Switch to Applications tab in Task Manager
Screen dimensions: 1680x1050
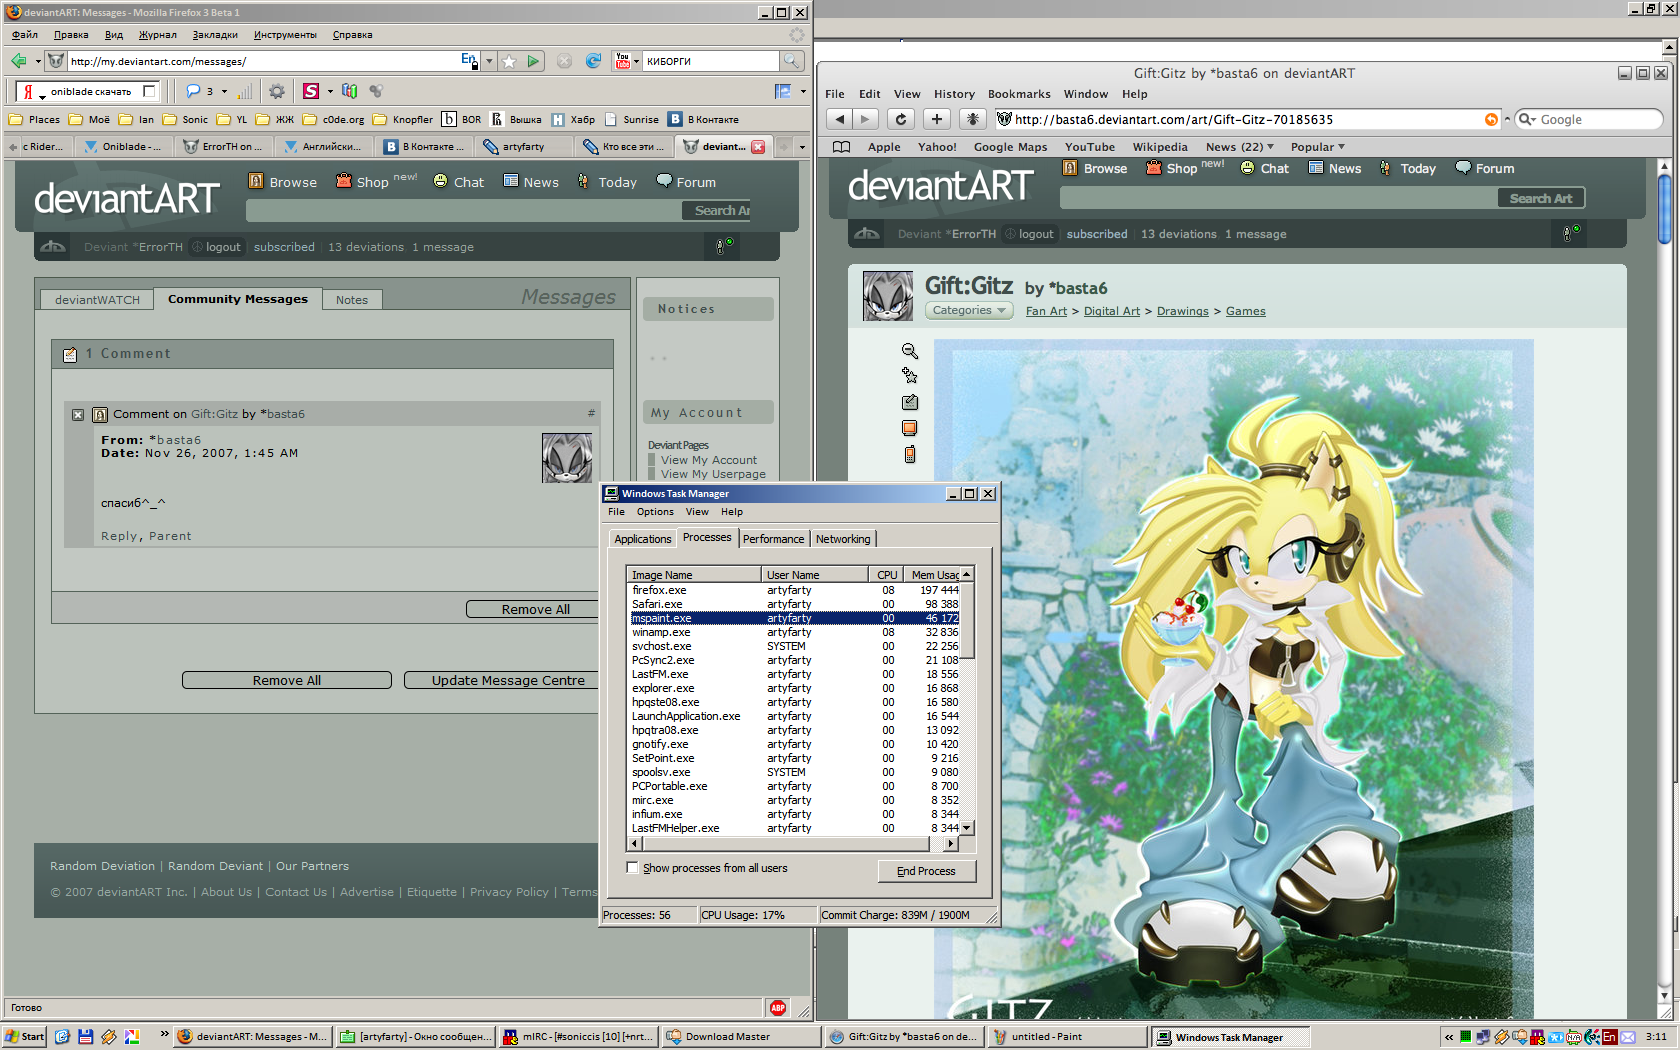click(642, 539)
